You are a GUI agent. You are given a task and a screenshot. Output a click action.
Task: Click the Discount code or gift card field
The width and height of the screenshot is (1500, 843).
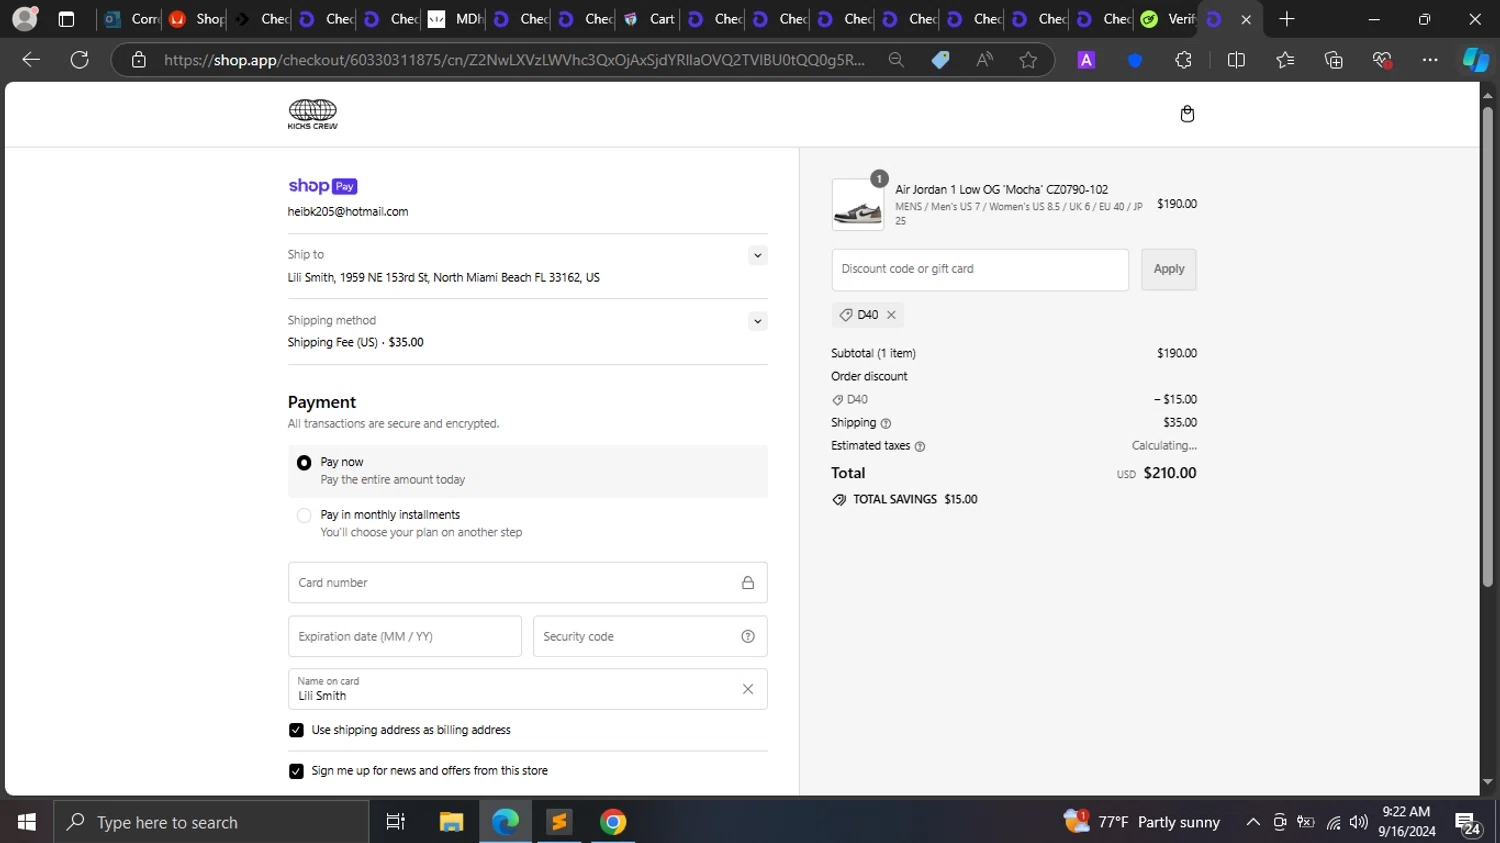click(x=980, y=270)
